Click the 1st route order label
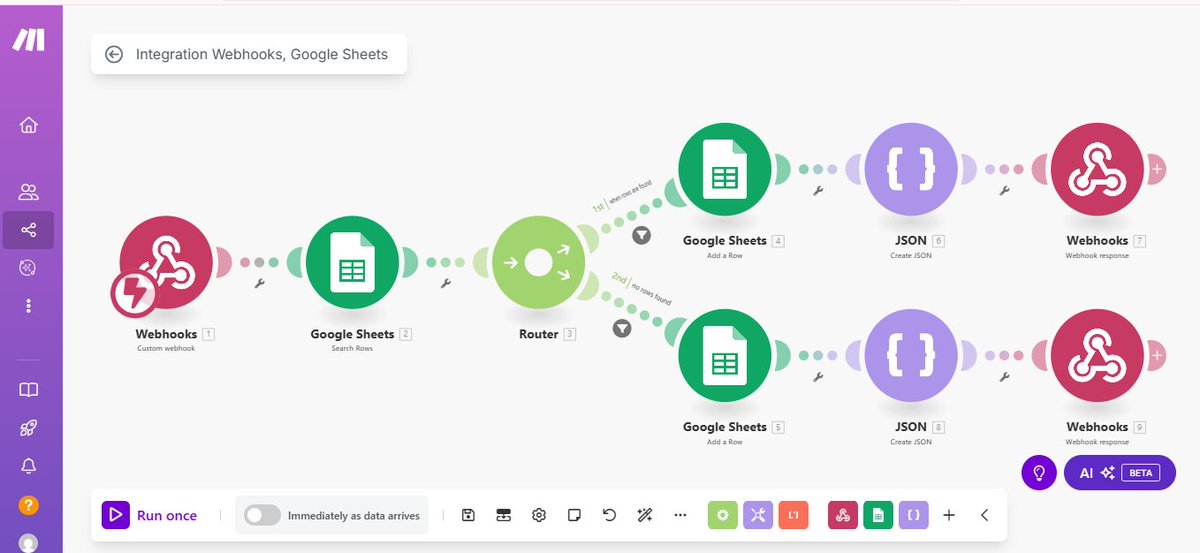 click(x=598, y=207)
